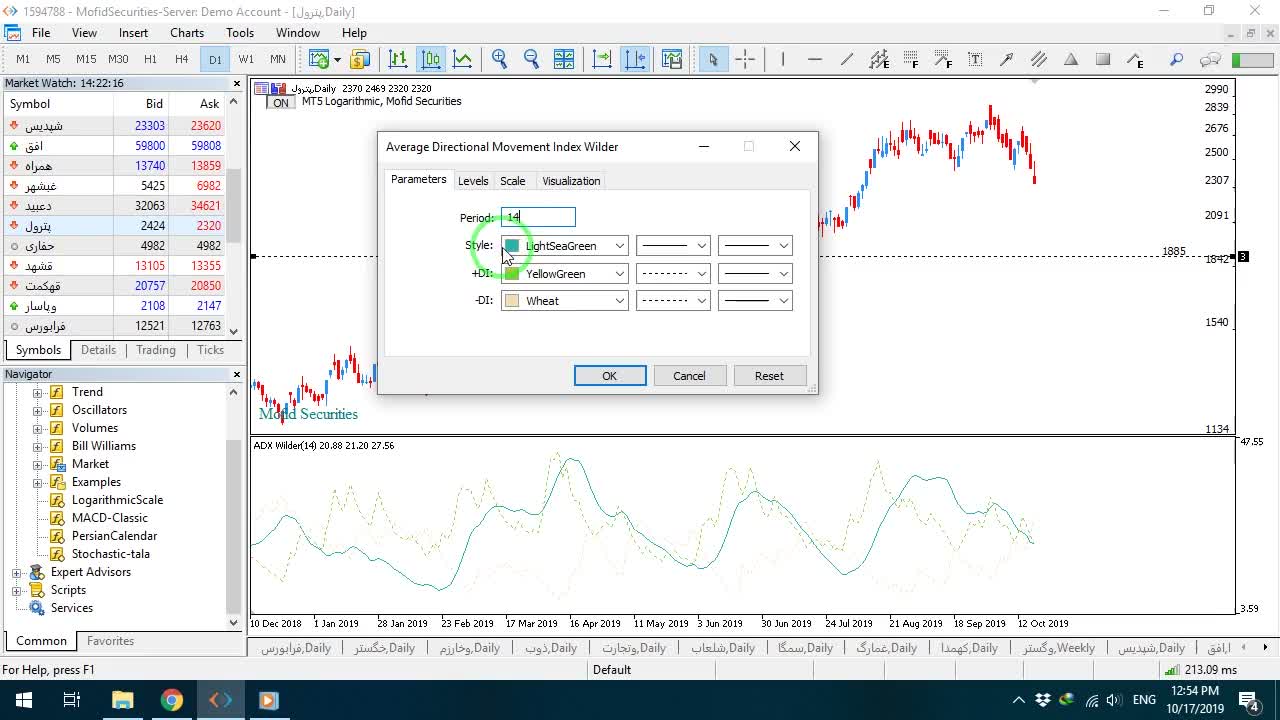This screenshot has height=720, width=1280.
Task: Select the MACD-Classic indicator in Navigator
Action: pos(109,518)
